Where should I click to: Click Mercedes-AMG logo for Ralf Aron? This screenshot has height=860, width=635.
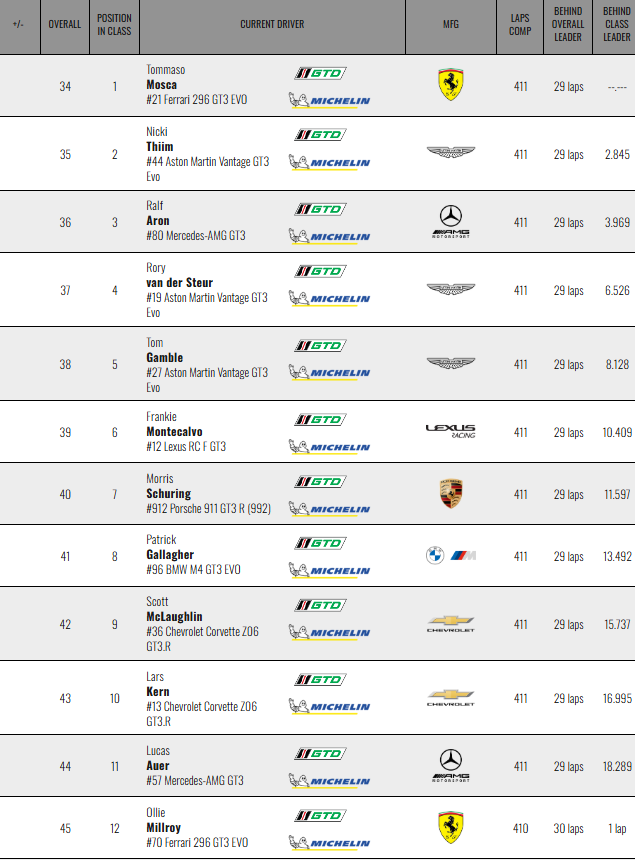[450, 222]
